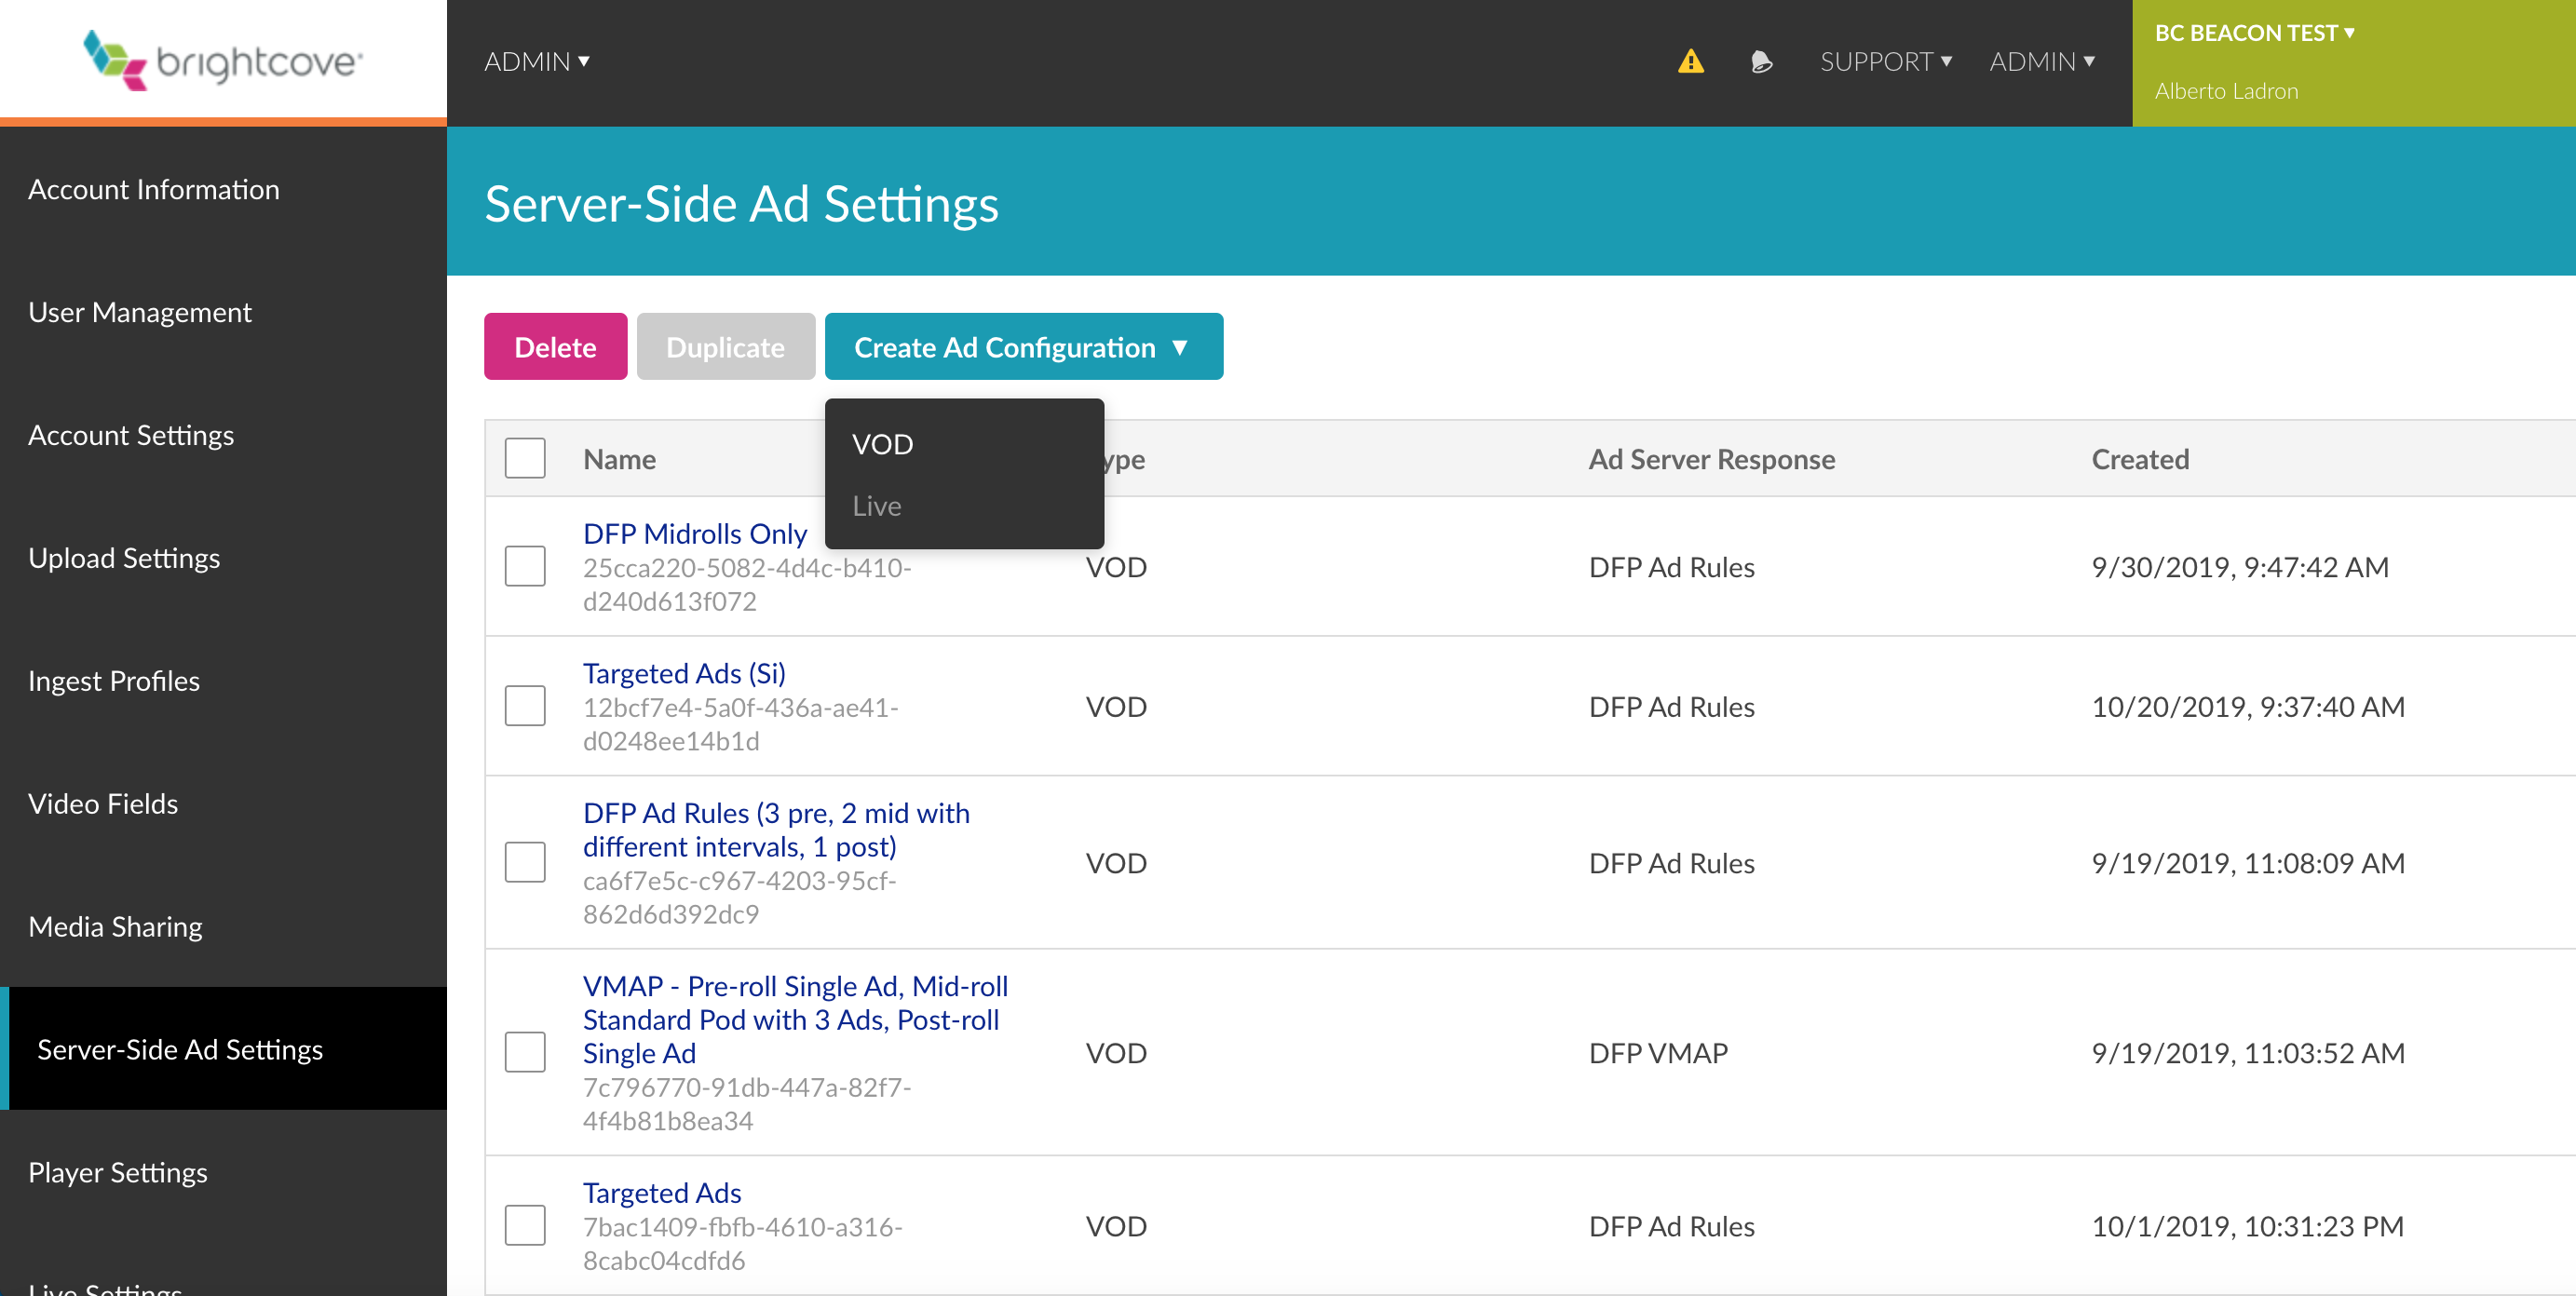The height and width of the screenshot is (1296, 2576).
Task: Open the Create Ad Configuration dropdown
Action: click(x=1023, y=347)
